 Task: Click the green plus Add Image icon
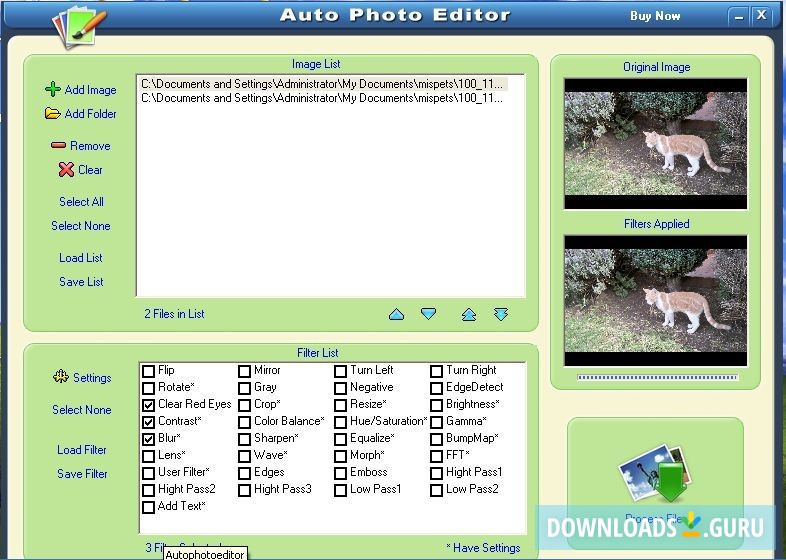coord(53,89)
